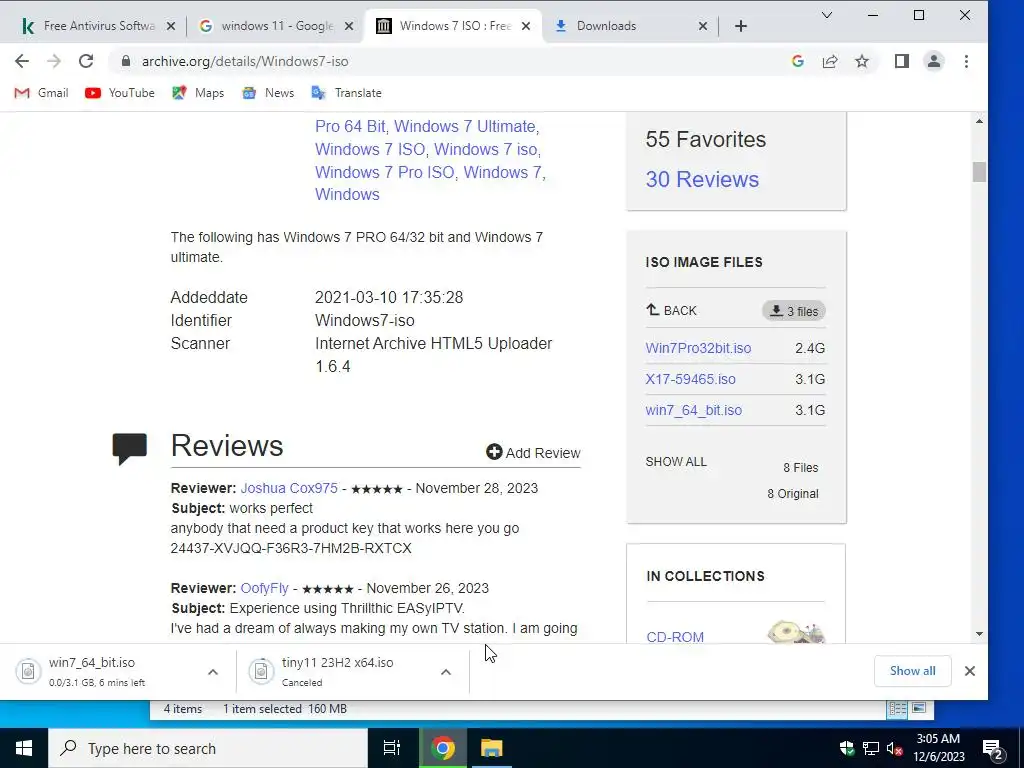This screenshot has height=768, width=1024.
Task: Go back to the previous page
Action: coord(22,61)
